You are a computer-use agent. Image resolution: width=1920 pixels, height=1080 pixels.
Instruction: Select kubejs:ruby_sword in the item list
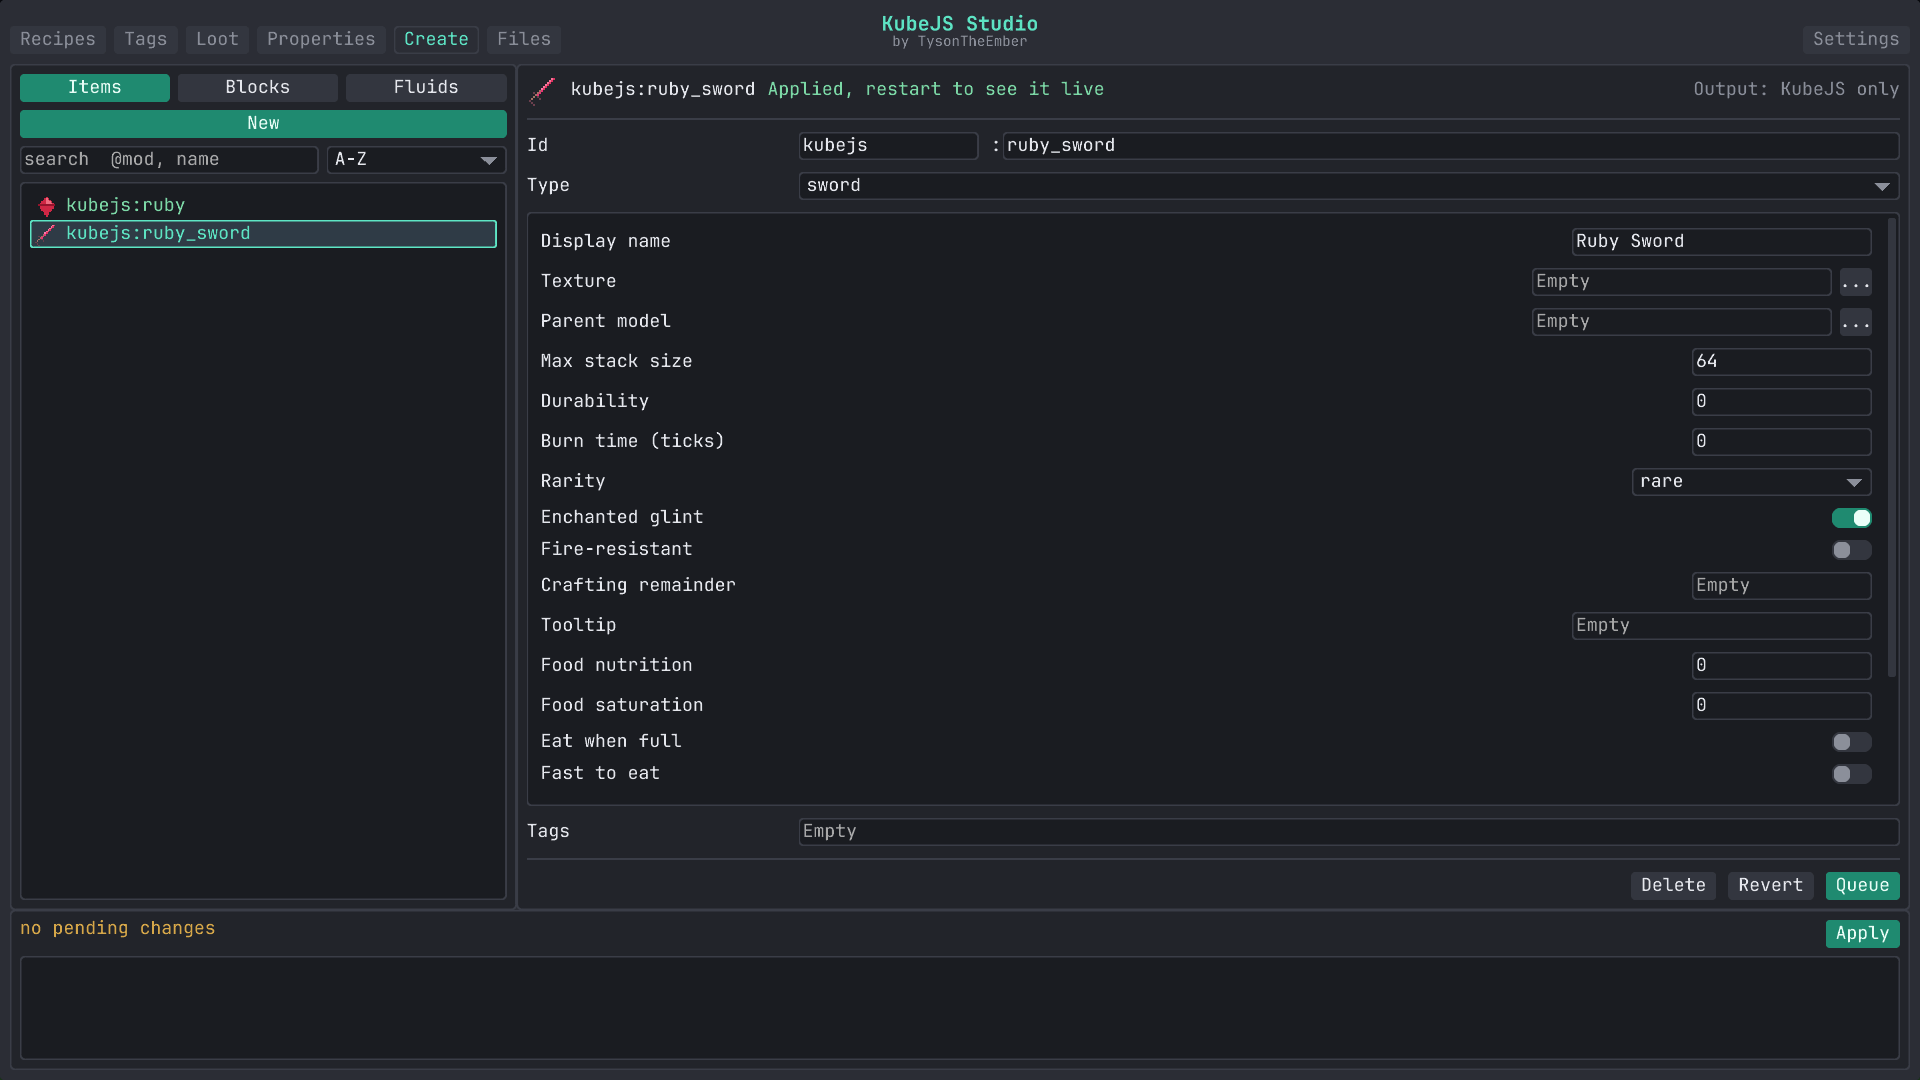point(263,234)
